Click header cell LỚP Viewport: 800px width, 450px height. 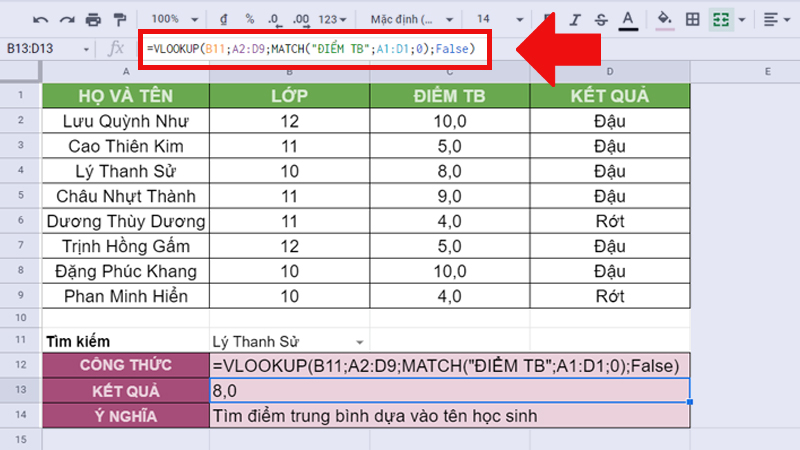tap(289, 96)
